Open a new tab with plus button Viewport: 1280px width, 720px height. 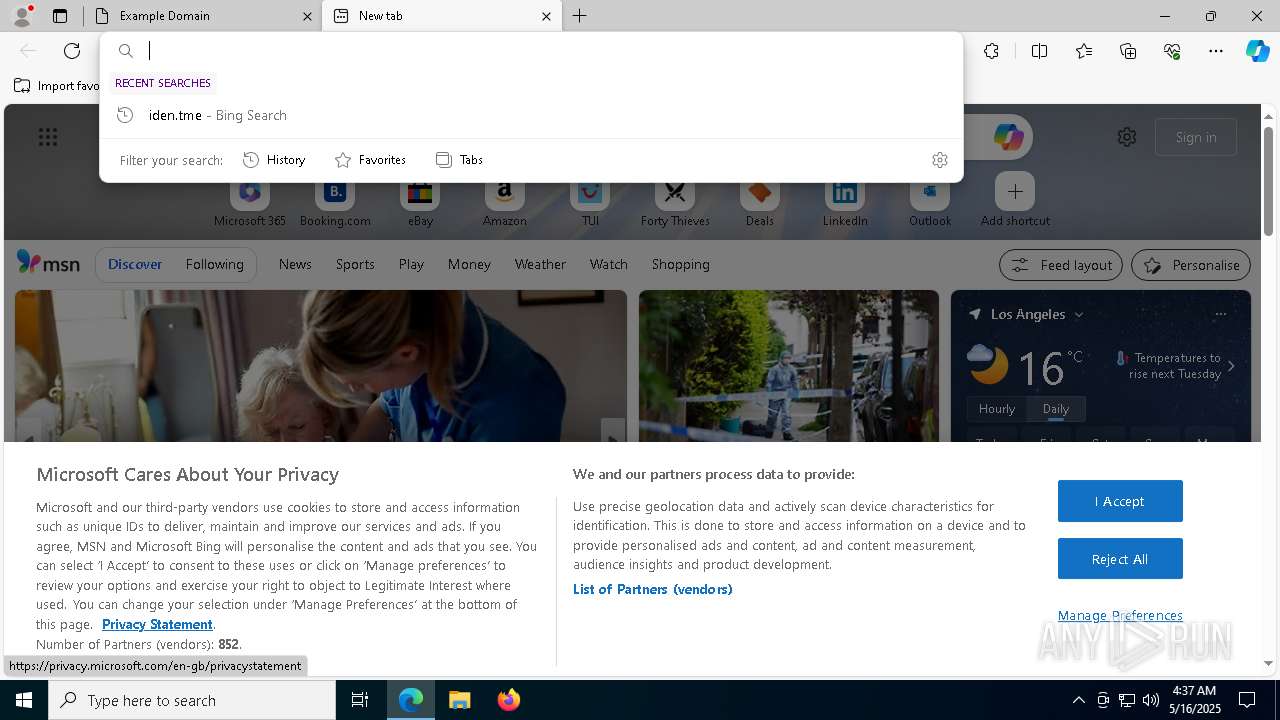(579, 16)
